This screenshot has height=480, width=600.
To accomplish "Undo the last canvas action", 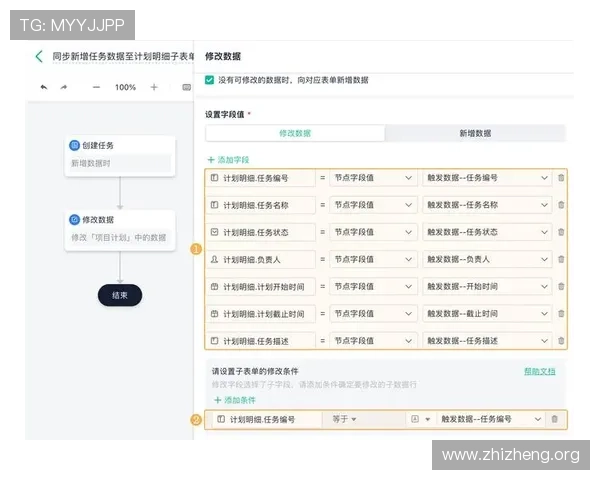I will (44, 87).
